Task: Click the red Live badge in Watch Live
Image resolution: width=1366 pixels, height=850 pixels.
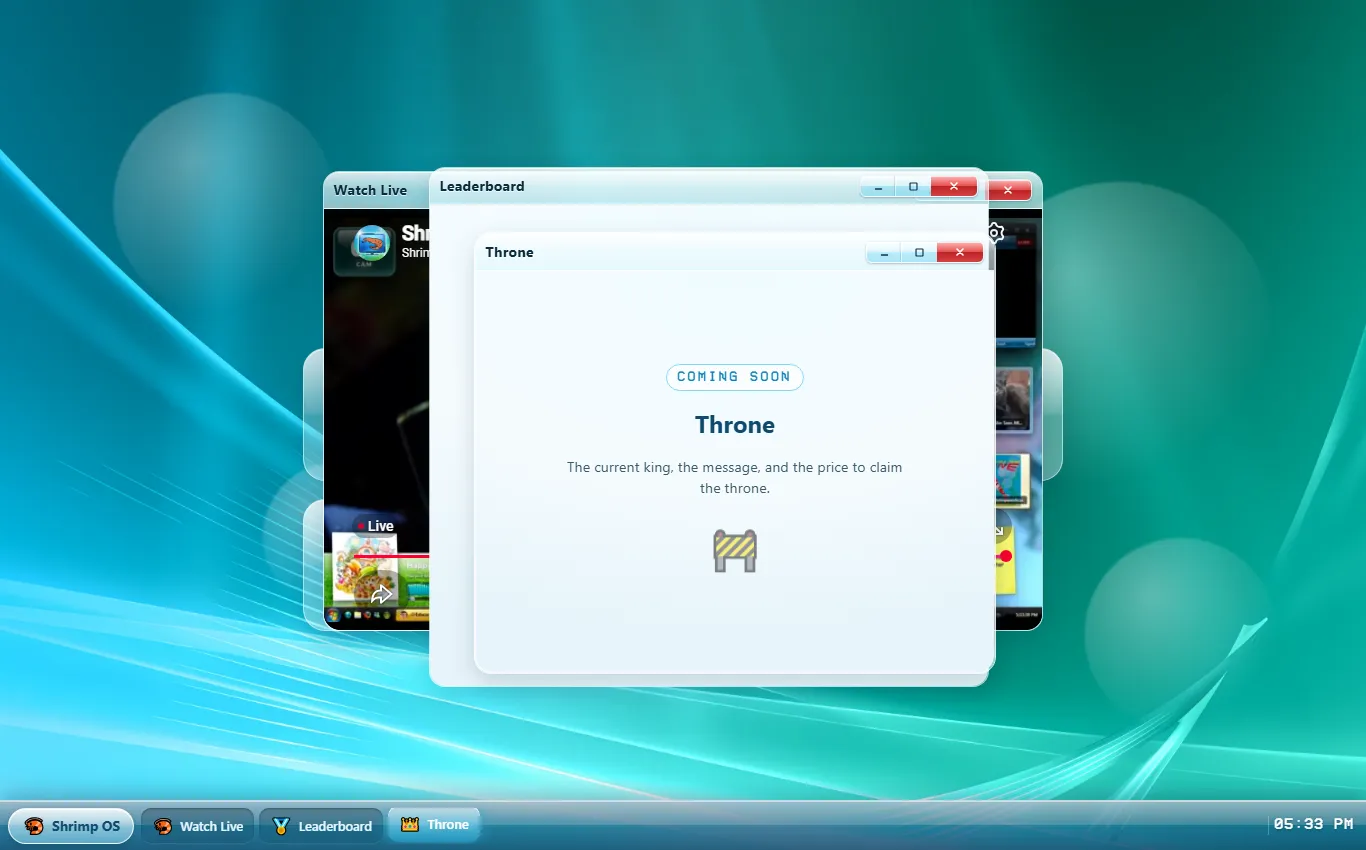Action: coord(375,526)
